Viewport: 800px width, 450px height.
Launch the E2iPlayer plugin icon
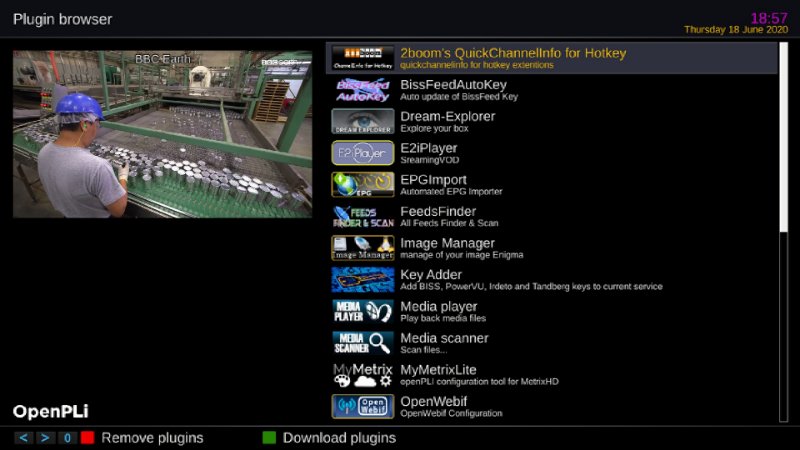363,153
